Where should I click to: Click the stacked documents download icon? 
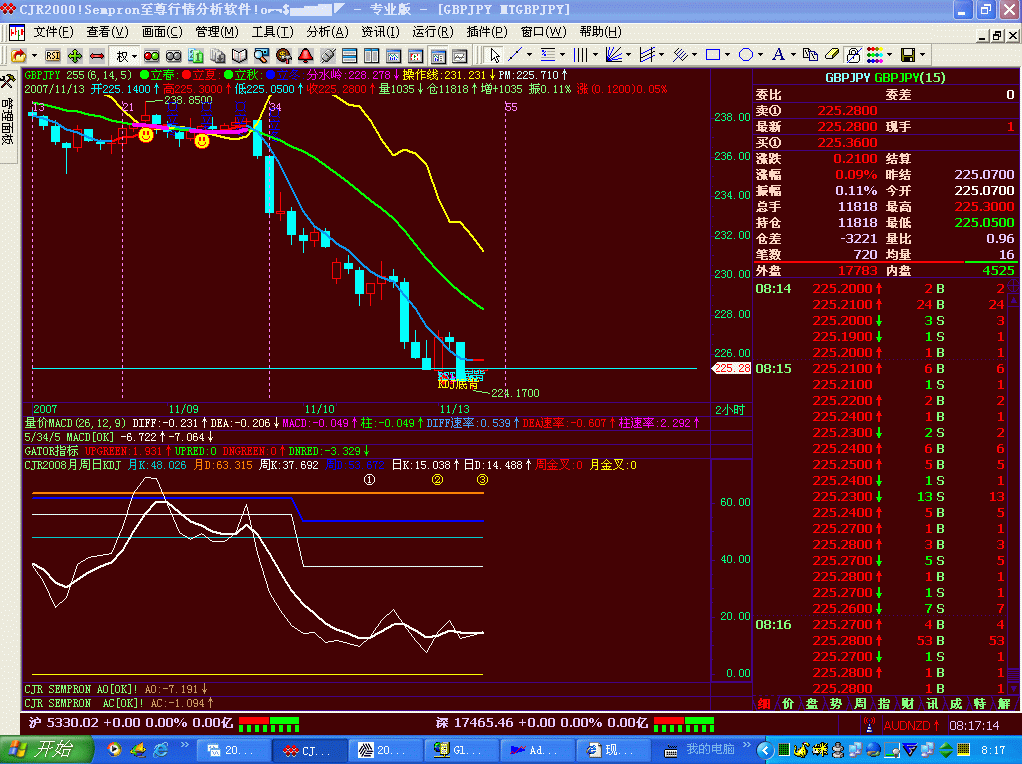(x=217, y=56)
